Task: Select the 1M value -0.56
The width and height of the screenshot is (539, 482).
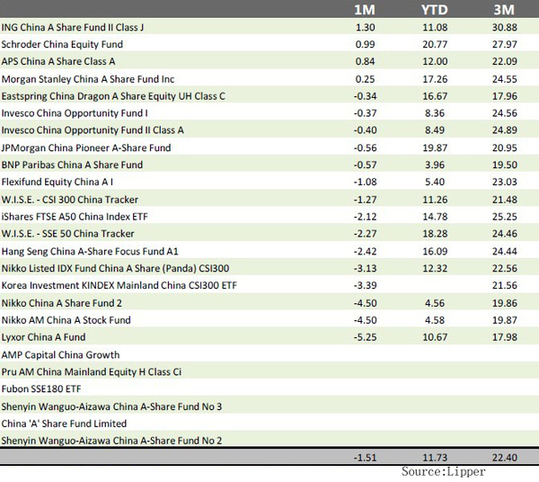Action: pyautogui.click(x=365, y=148)
